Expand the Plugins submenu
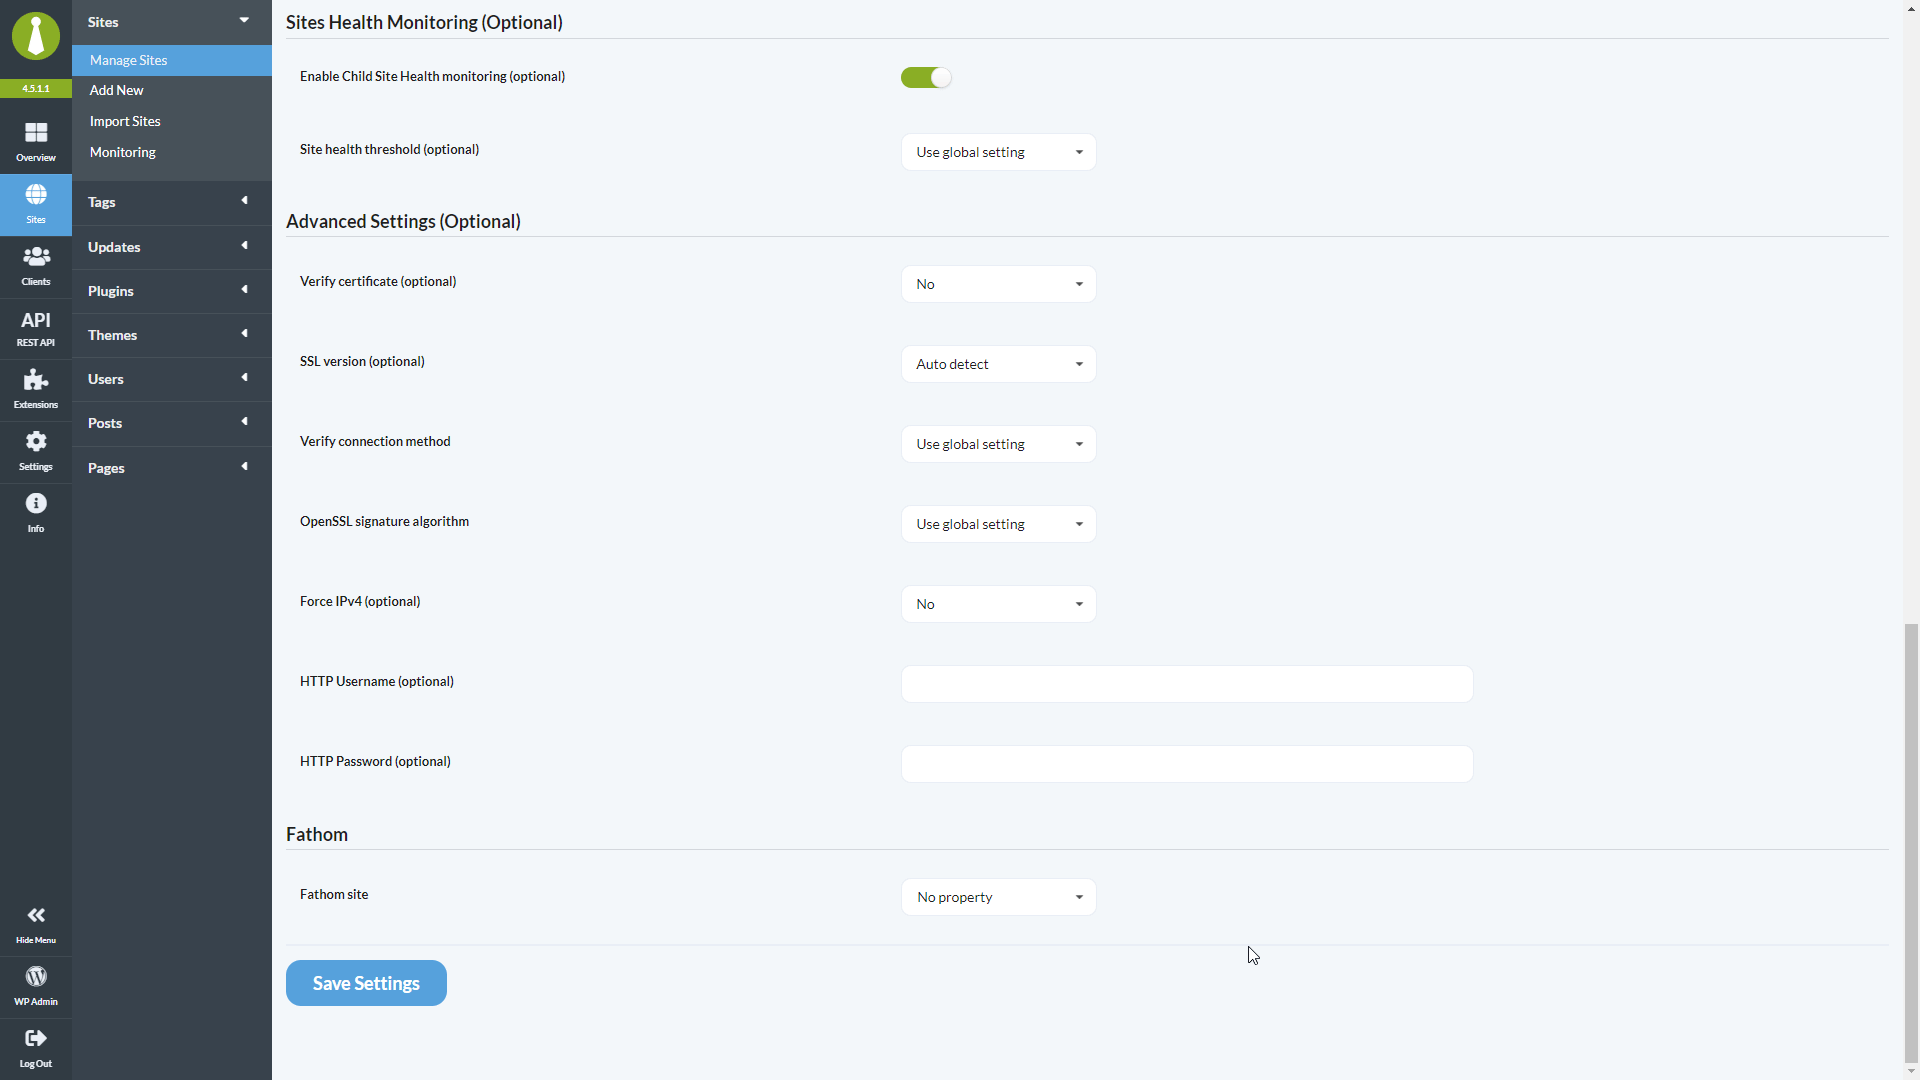 coord(170,291)
